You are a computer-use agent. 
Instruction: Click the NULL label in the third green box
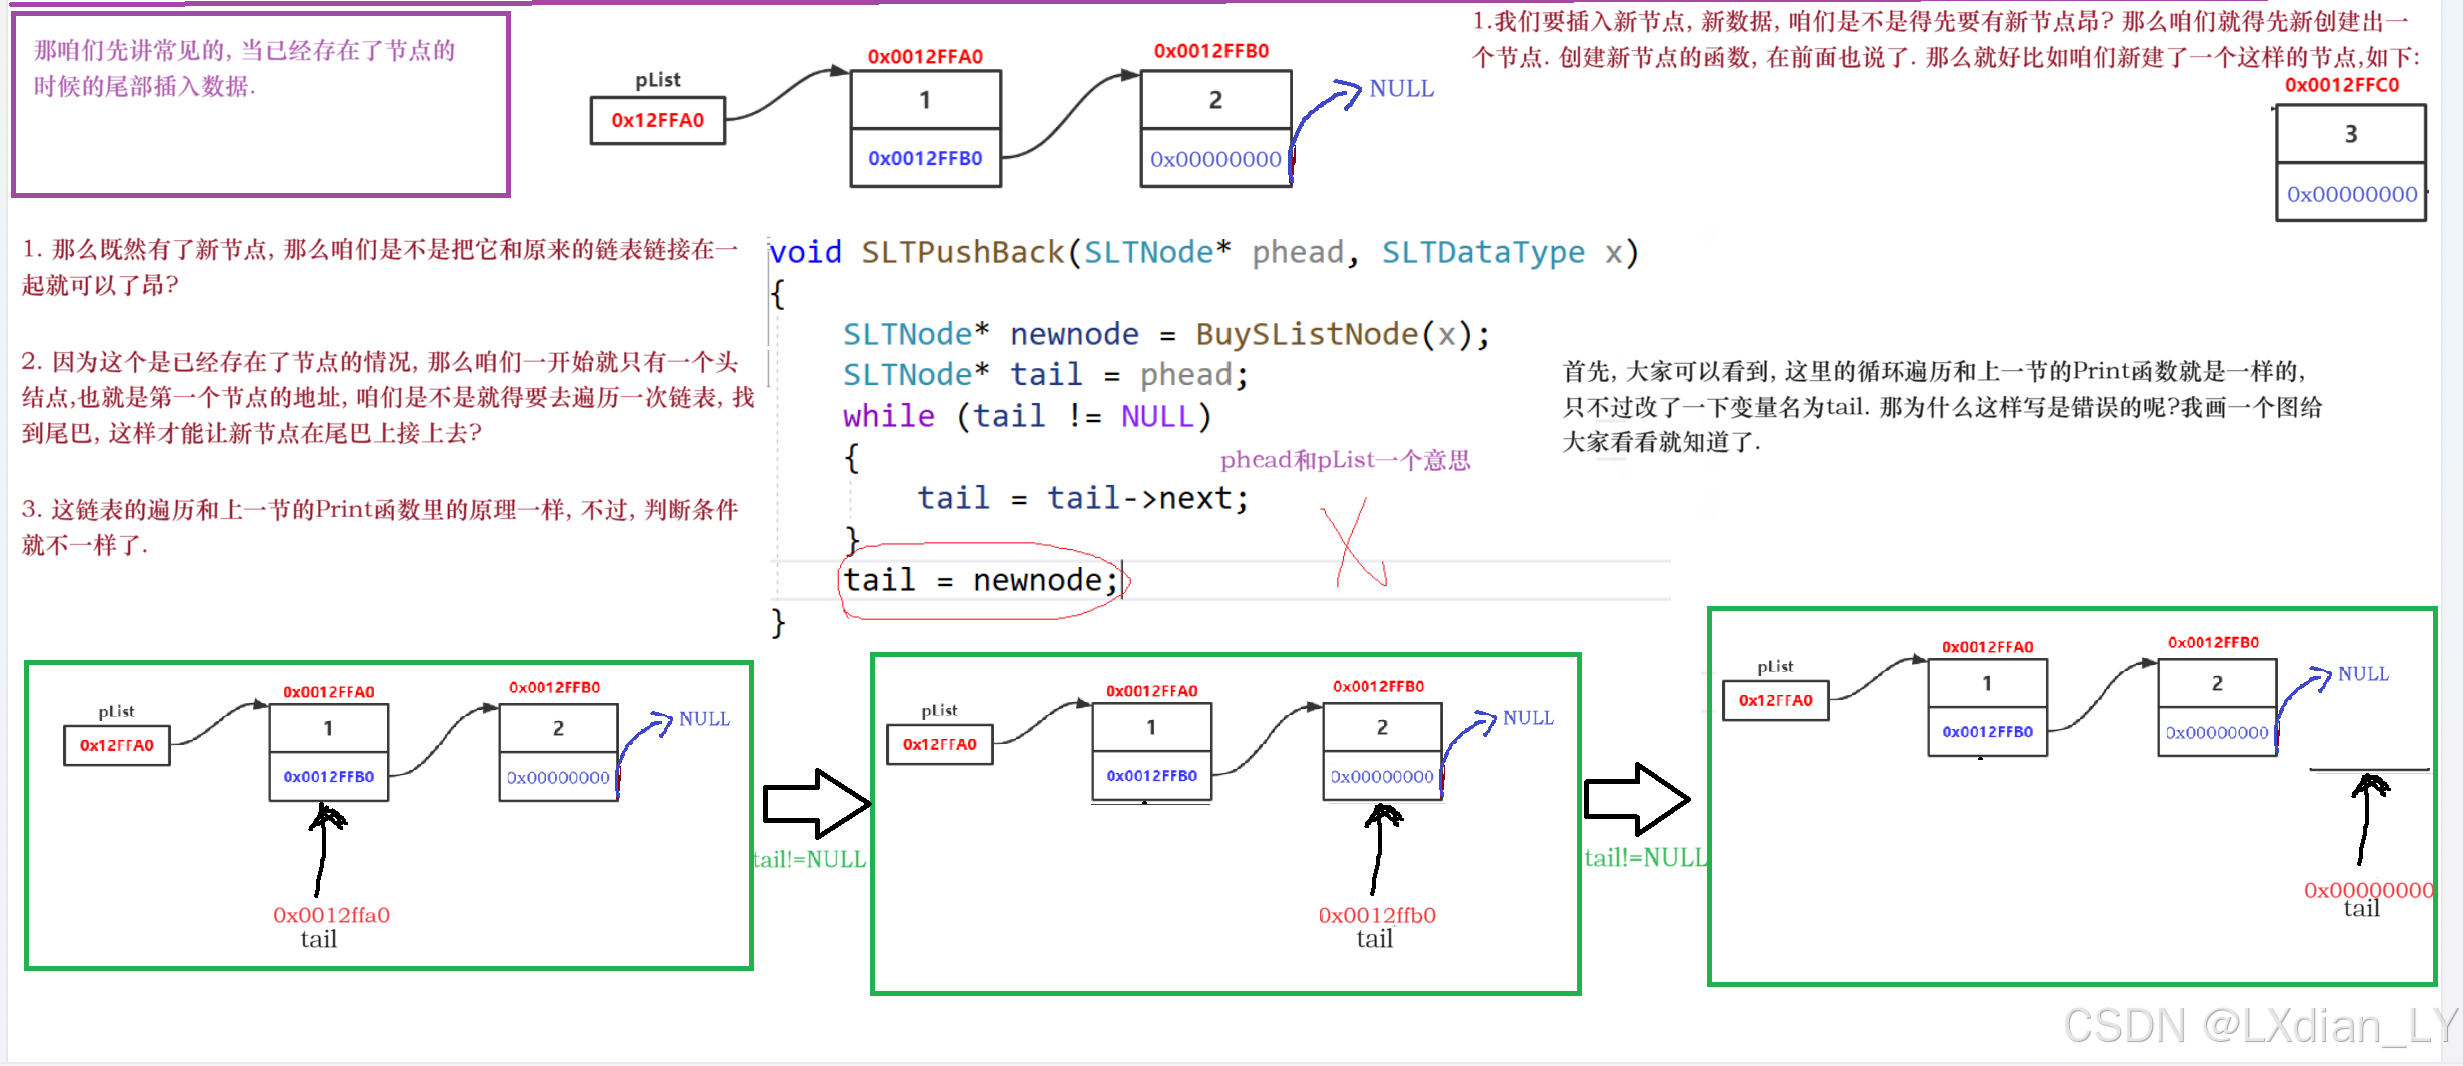click(x=2363, y=674)
